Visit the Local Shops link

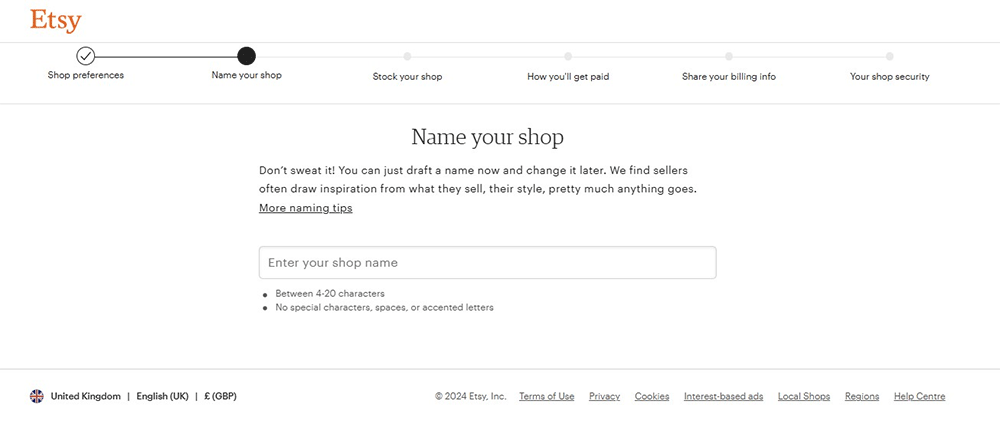(x=804, y=396)
